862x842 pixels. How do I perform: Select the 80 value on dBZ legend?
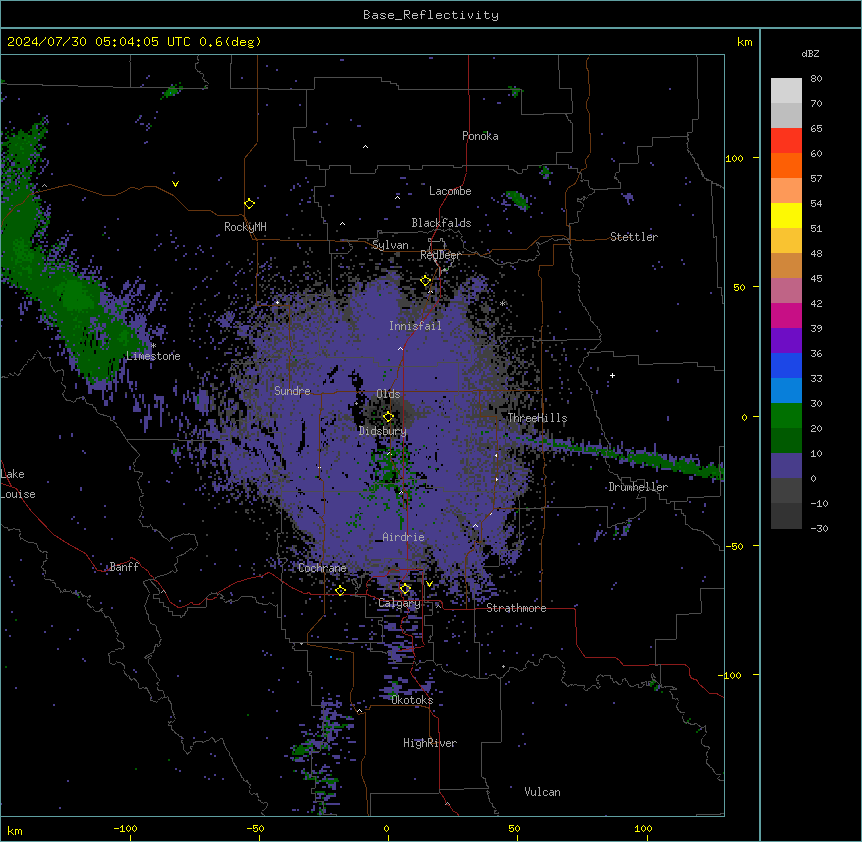tap(816, 79)
